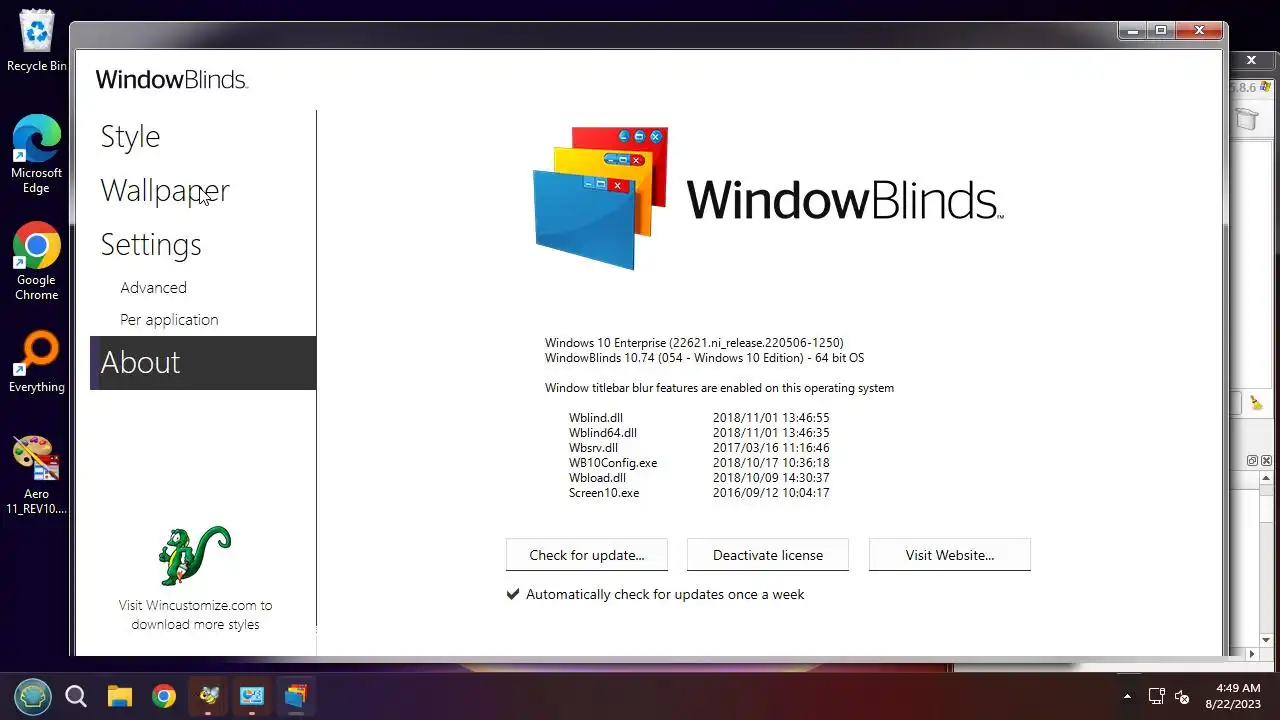This screenshot has width=1280, height=720.
Task: Select the About section
Action: coord(203,363)
